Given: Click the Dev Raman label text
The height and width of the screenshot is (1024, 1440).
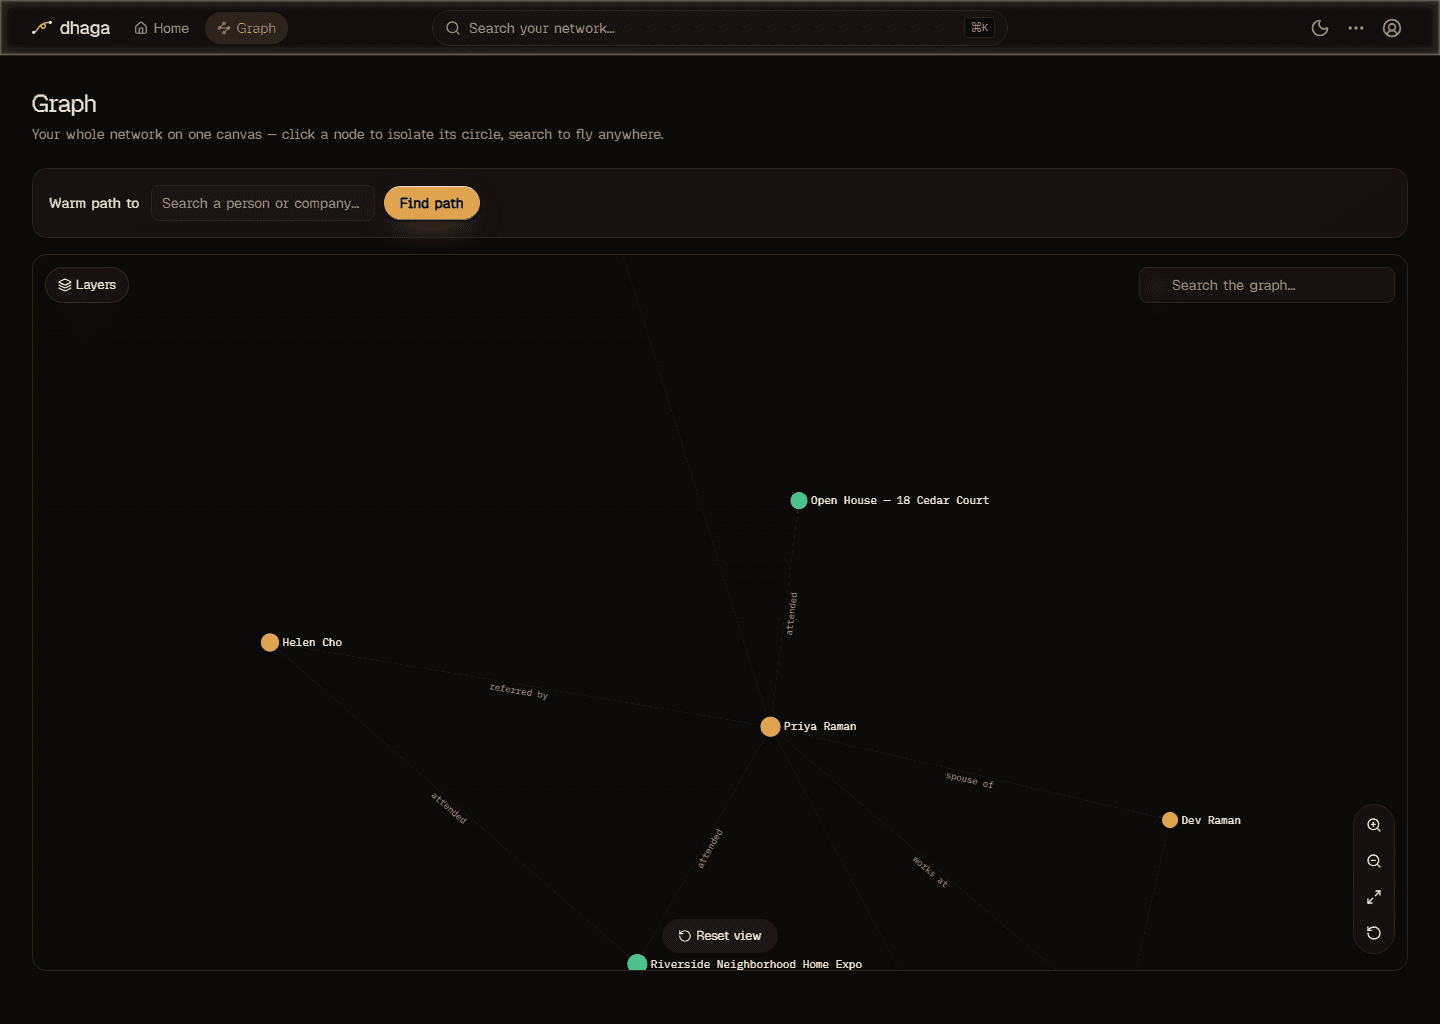Looking at the screenshot, I should (1211, 820).
